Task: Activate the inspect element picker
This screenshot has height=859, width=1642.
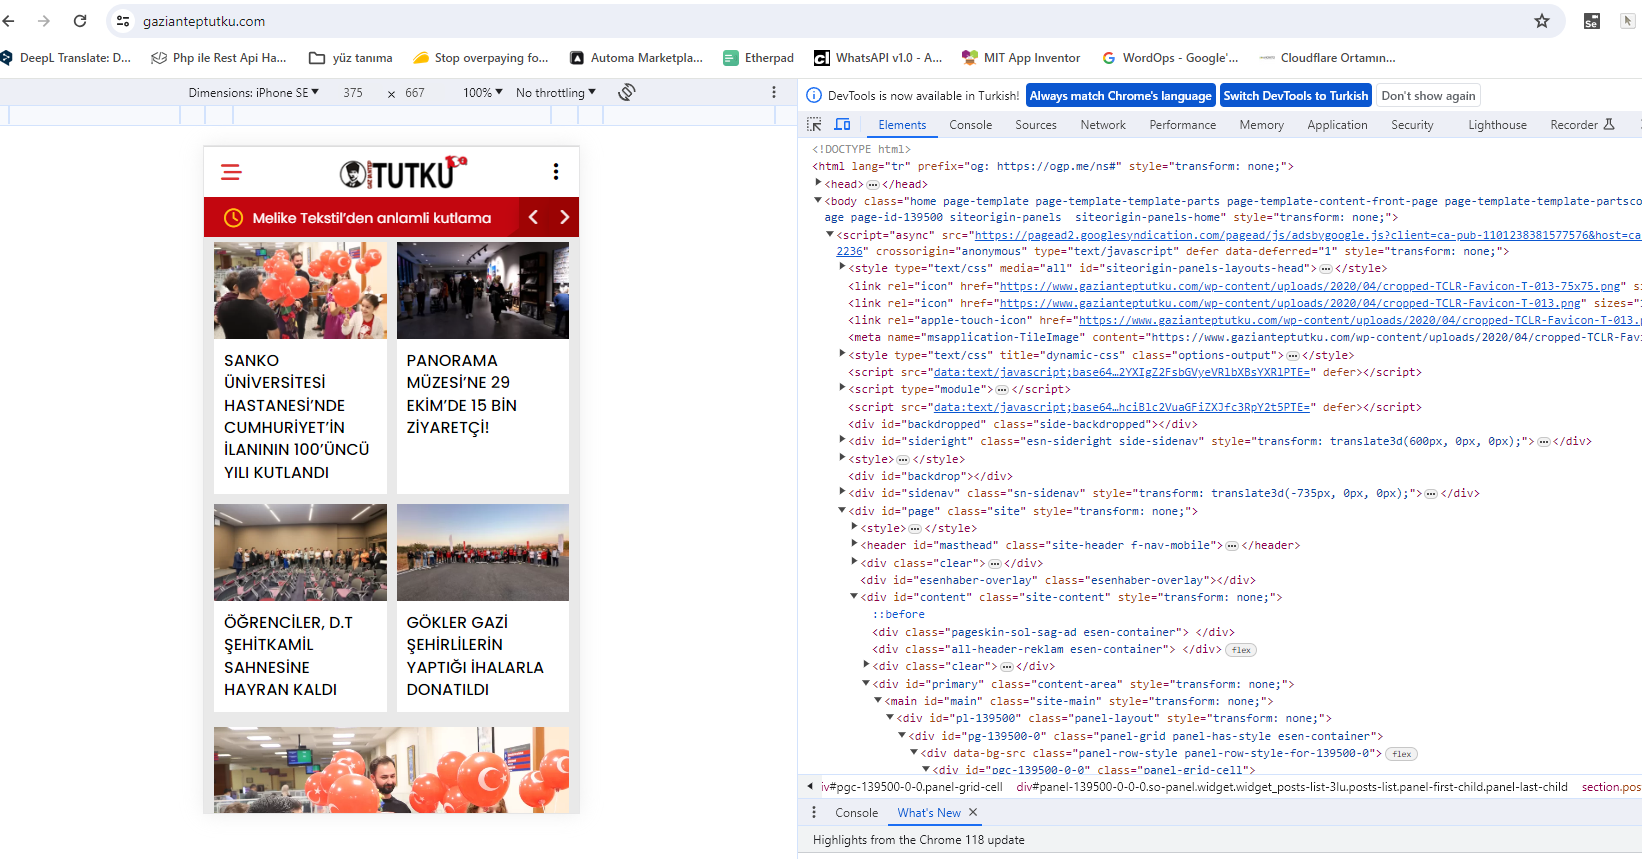Action: click(x=815, y=125)
